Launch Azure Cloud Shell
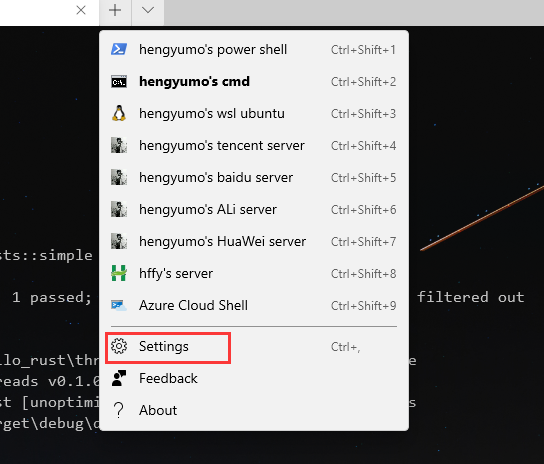The height and width of the screenshot is (464, 544). 254,305
